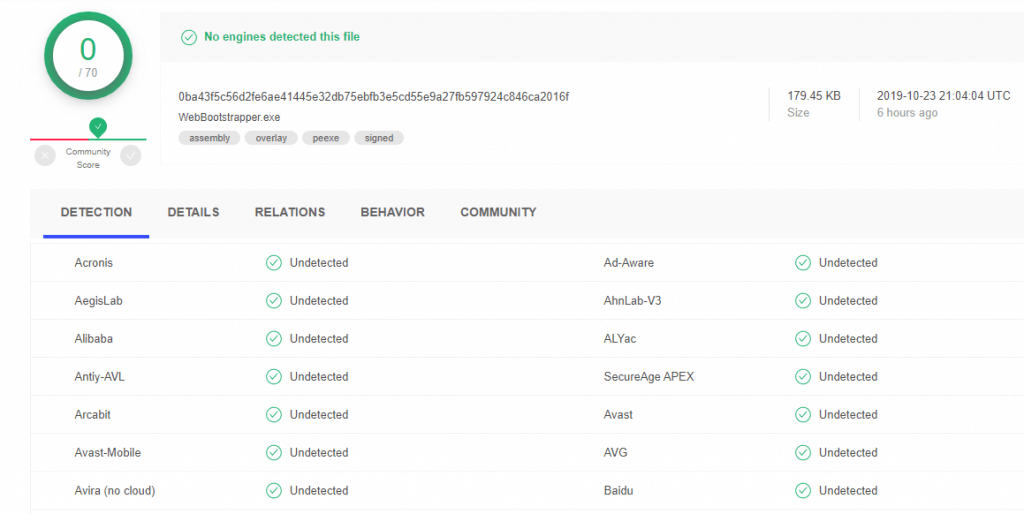Click the community score downvote X icon
1024x514 pixels.
[x=45, y=155]
